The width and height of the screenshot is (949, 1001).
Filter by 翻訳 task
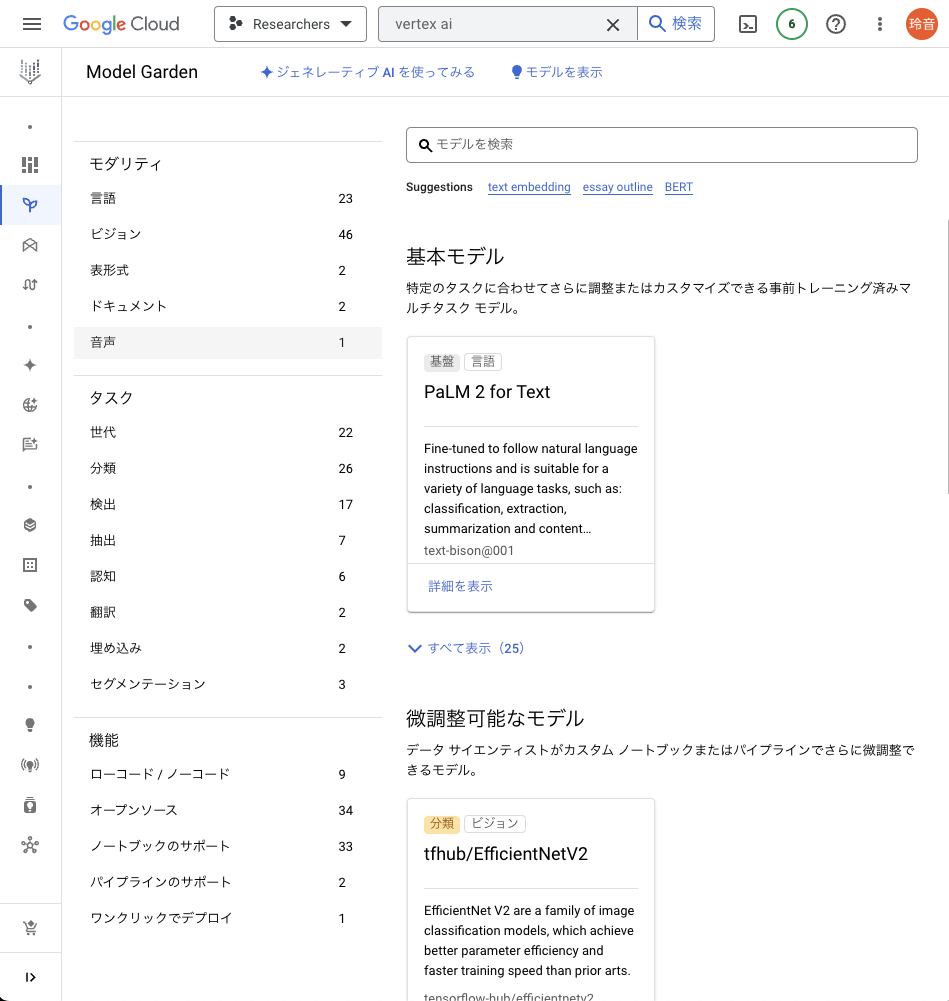coord(228,613)
